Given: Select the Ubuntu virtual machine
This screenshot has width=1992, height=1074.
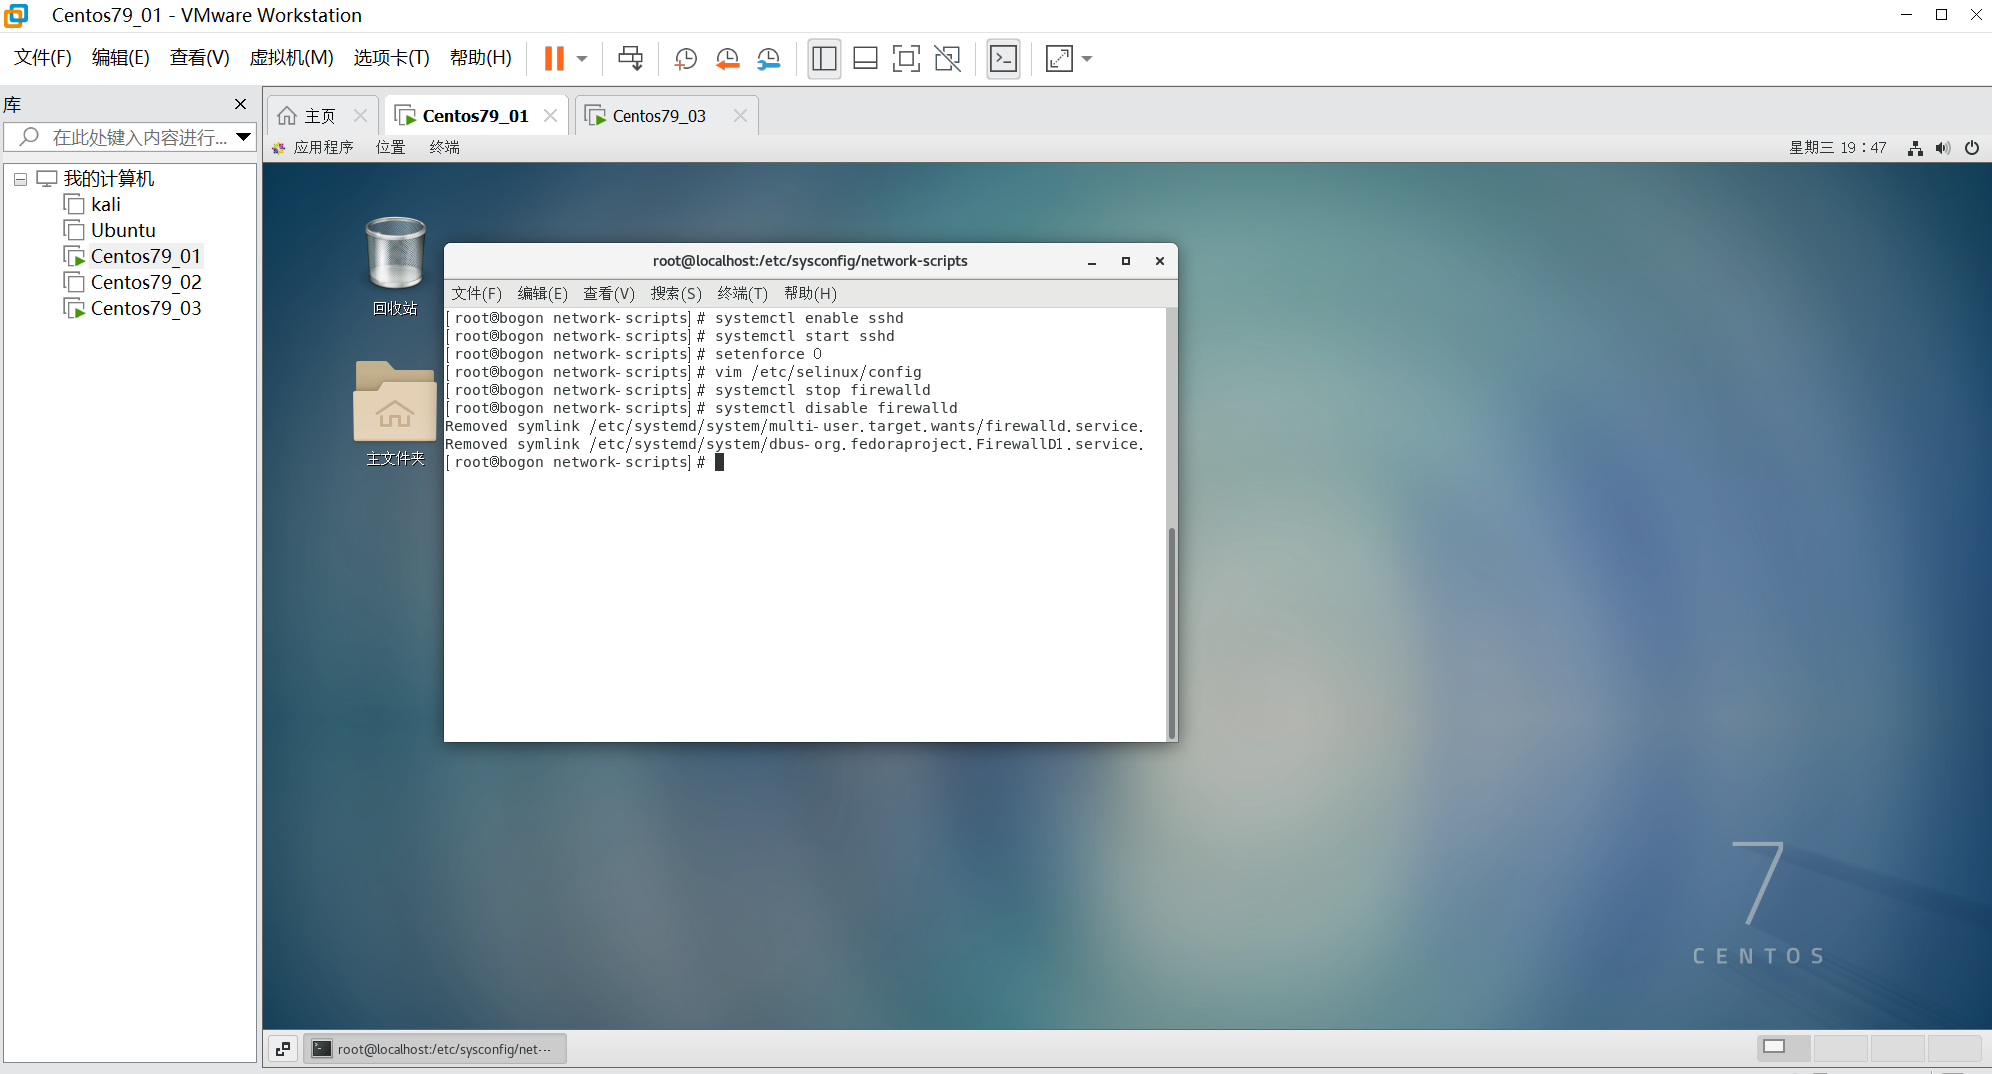Looking at the screenshot, I should click(x=122, y=231).
